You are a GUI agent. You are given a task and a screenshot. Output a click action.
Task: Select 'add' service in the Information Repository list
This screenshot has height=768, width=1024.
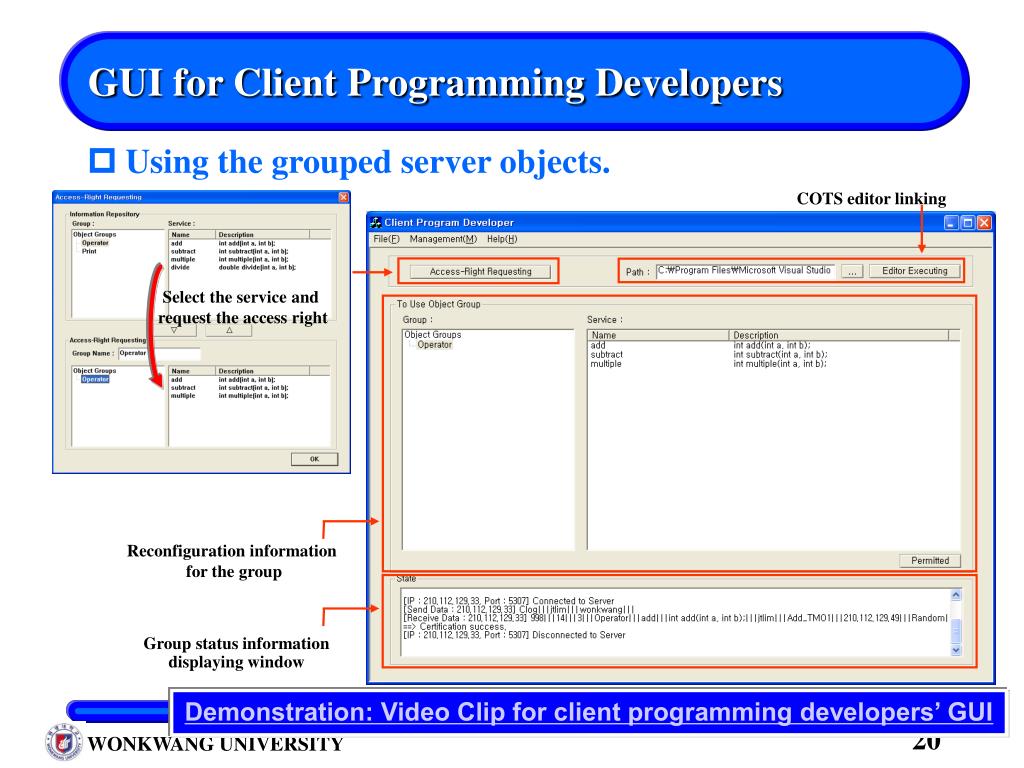[x=249, y=244]
